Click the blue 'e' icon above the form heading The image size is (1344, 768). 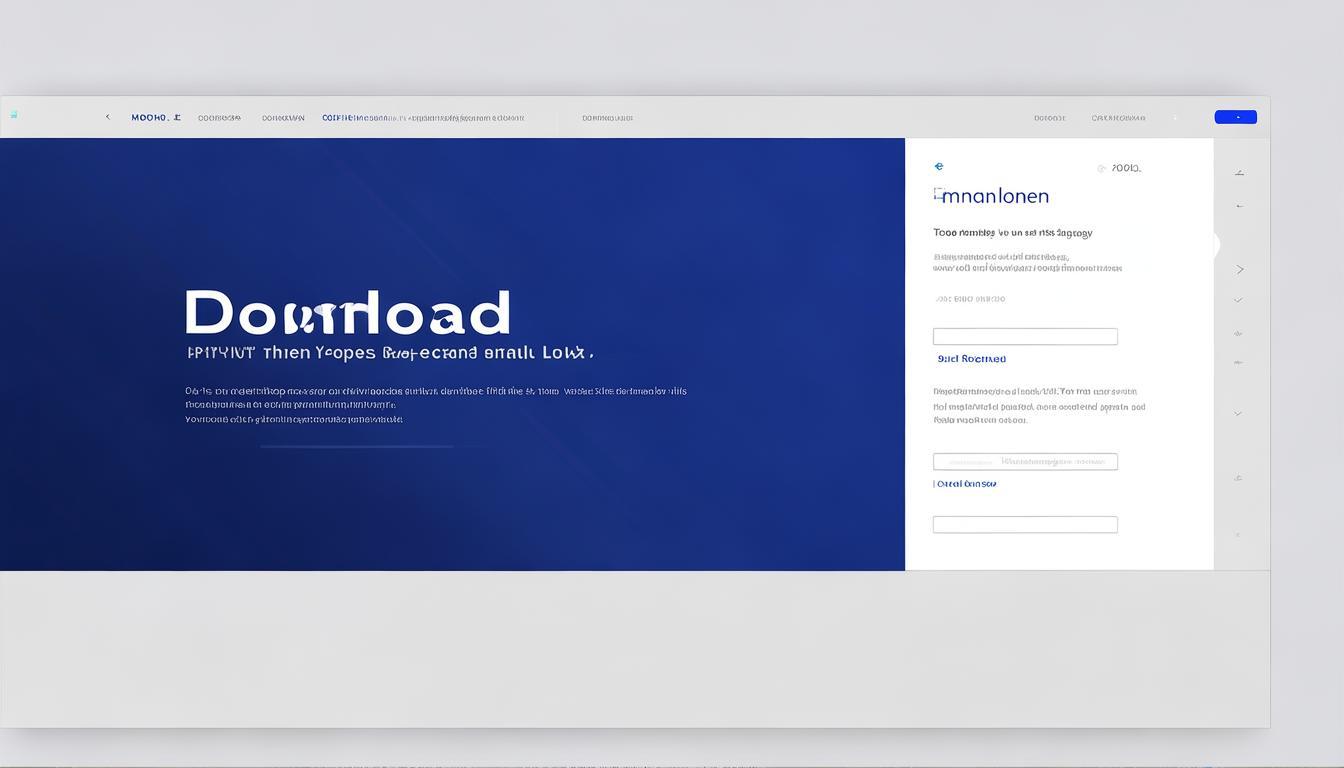click(938, 167)
